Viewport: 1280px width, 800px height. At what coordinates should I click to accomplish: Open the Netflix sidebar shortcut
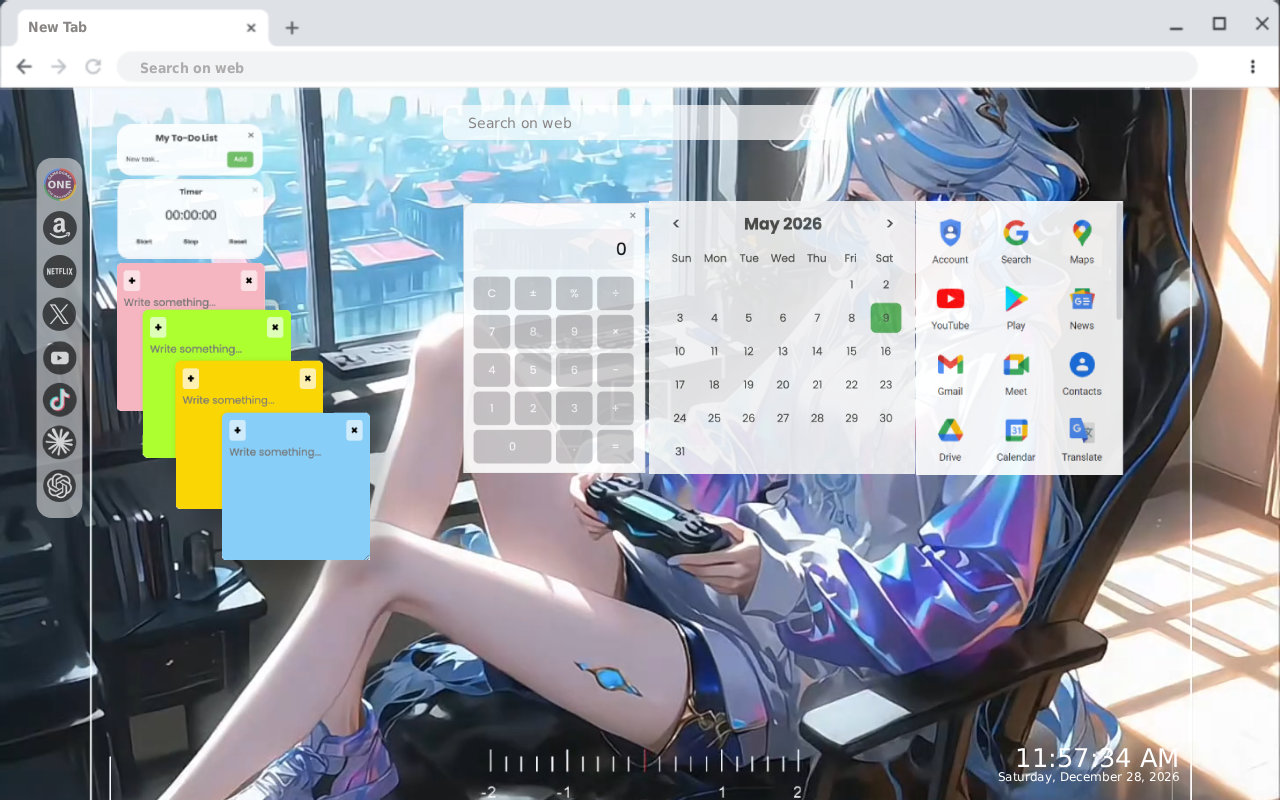59,271
